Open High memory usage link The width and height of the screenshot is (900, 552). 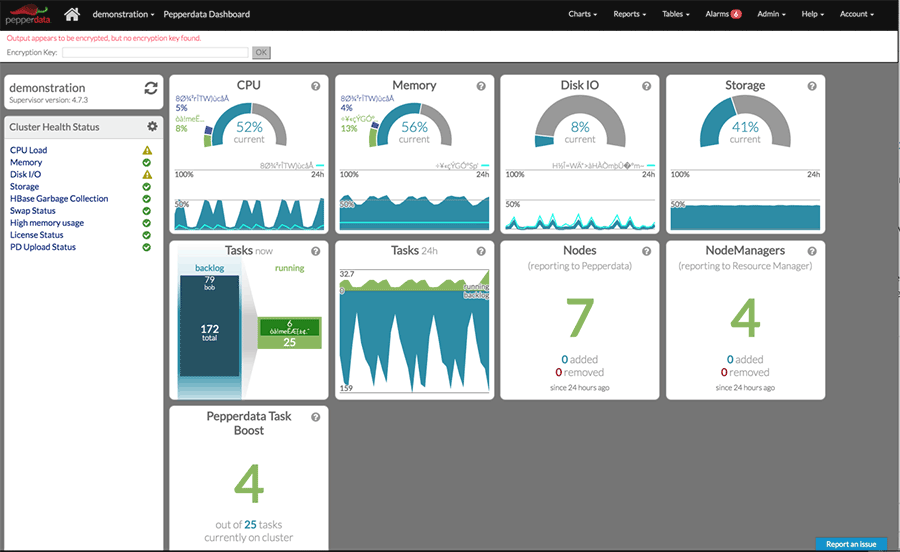pyautogui.click(x=47, y=223)
